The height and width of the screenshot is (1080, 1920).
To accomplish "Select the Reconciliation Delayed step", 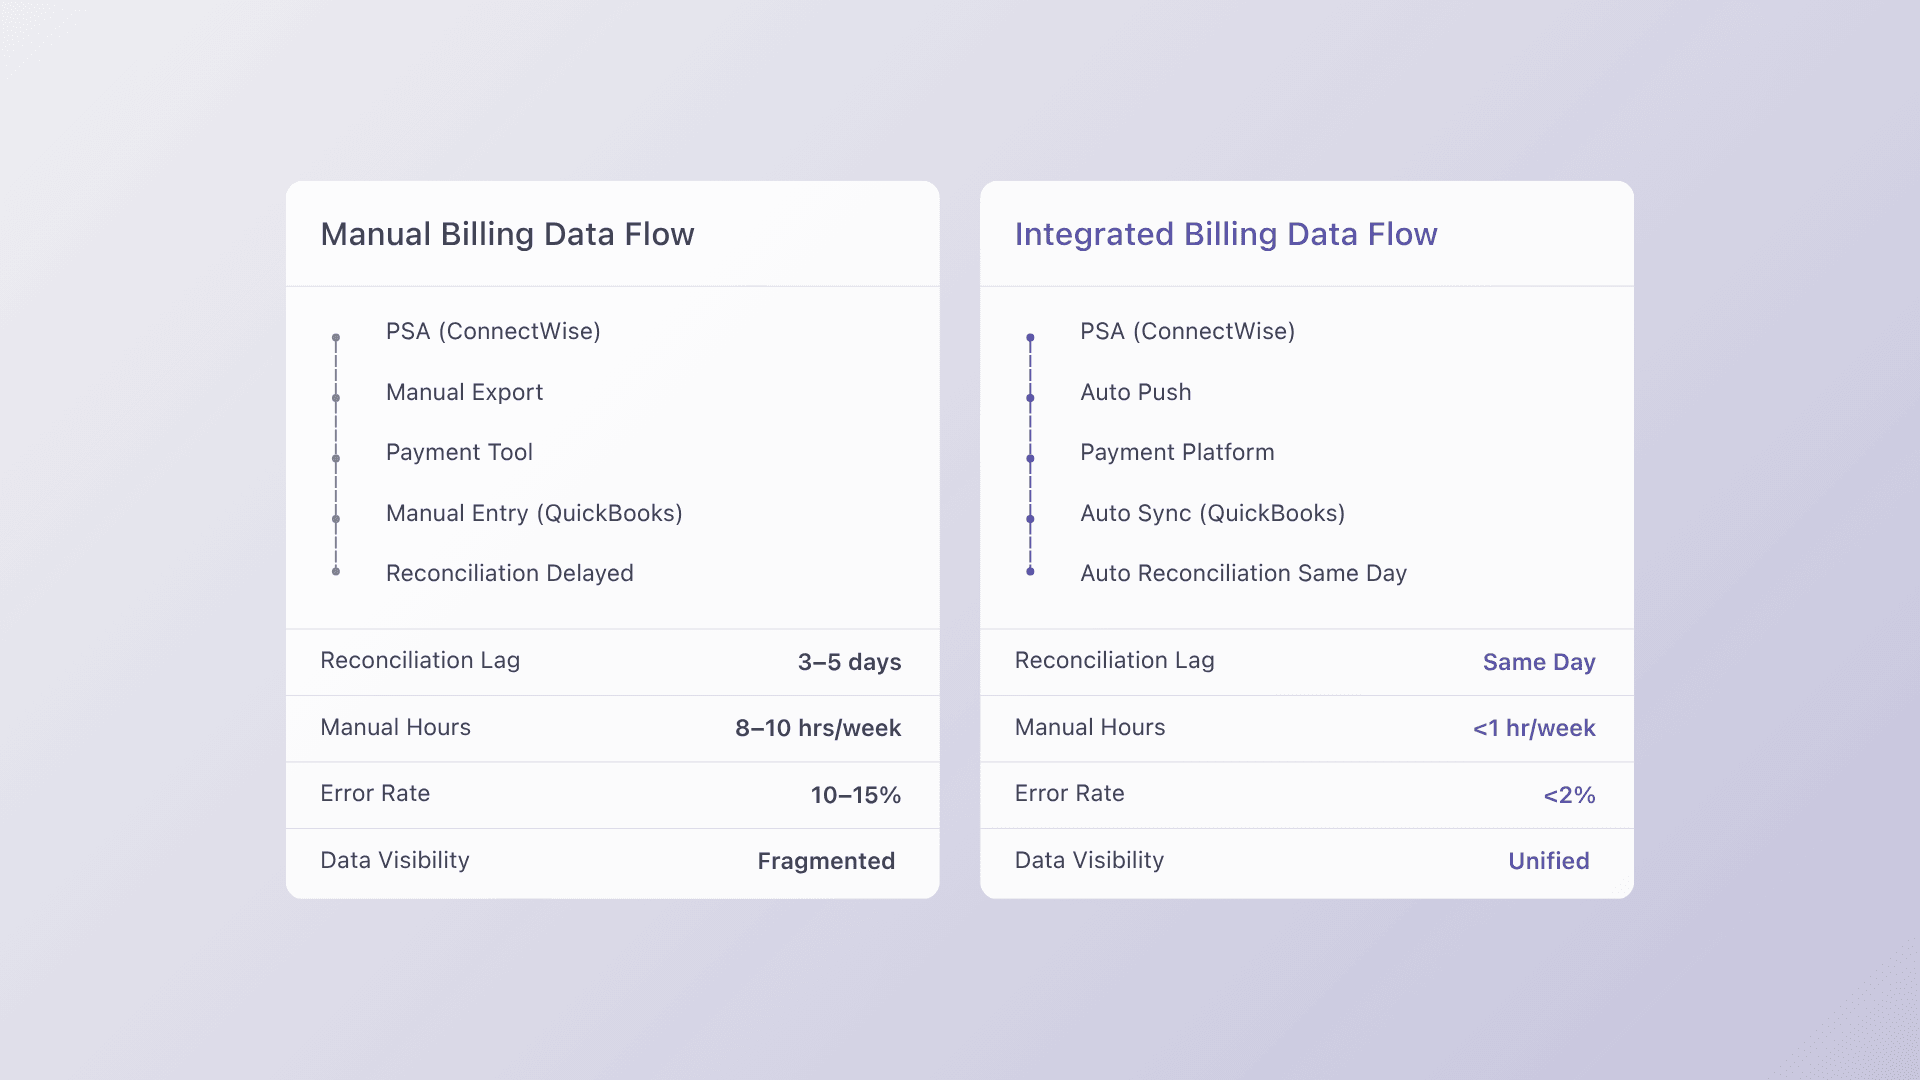I will (x=509, y=573).
